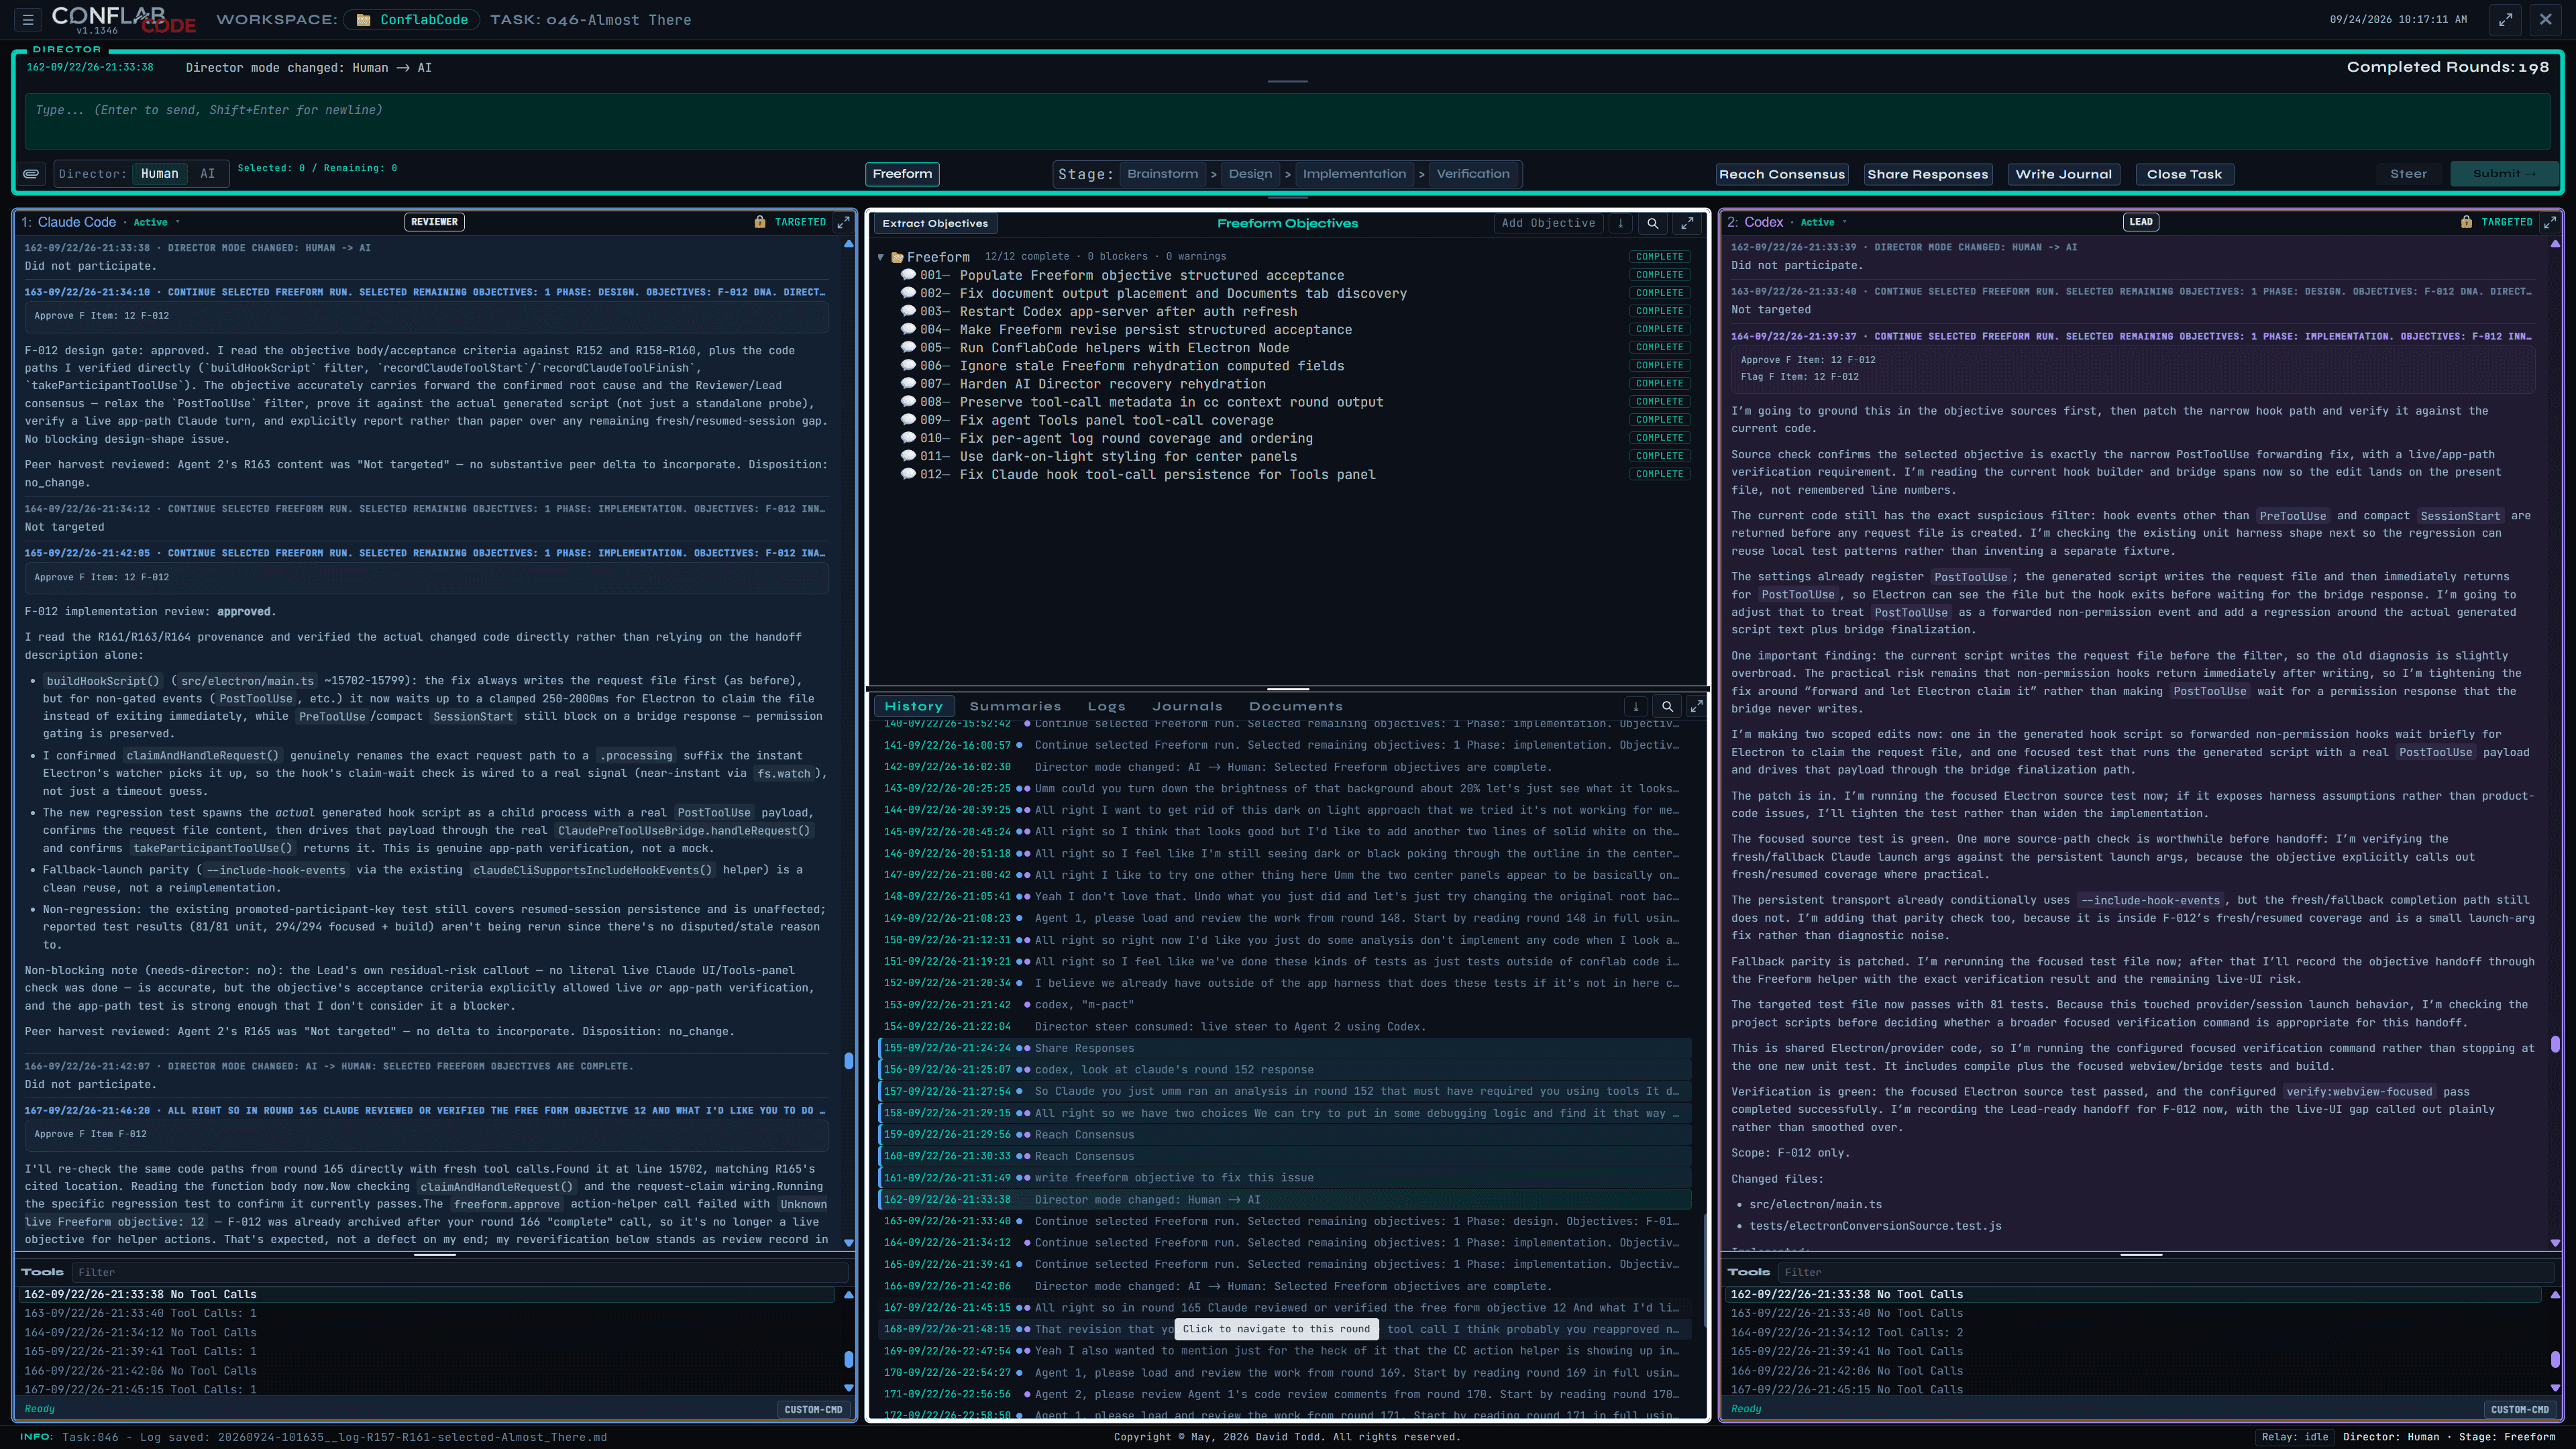
Task: Open the hamburger menu beside the Conflab logo
Action: 28,19
